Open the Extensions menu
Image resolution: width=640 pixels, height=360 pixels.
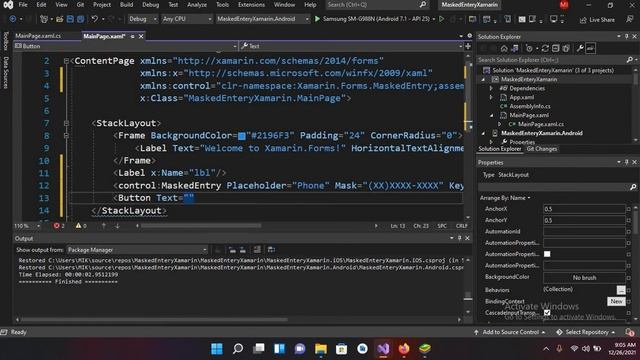click(x=251, y=5)
